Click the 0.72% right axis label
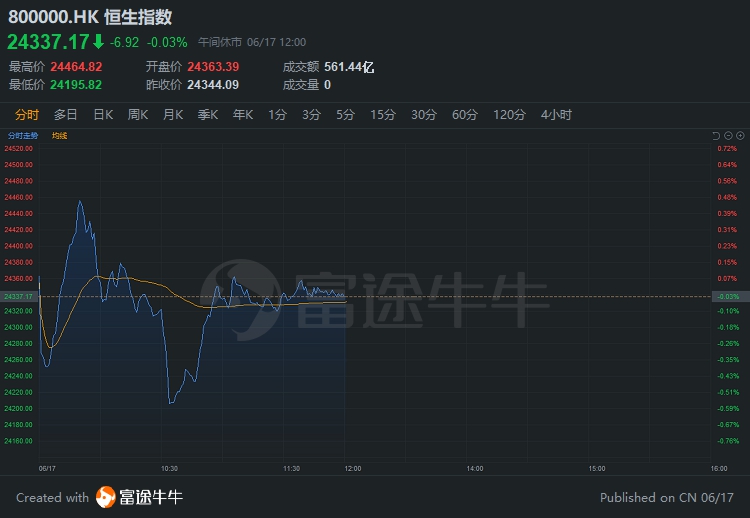Image resolution: width=750 pixels, height=518 pixels. tap(727, 149)
